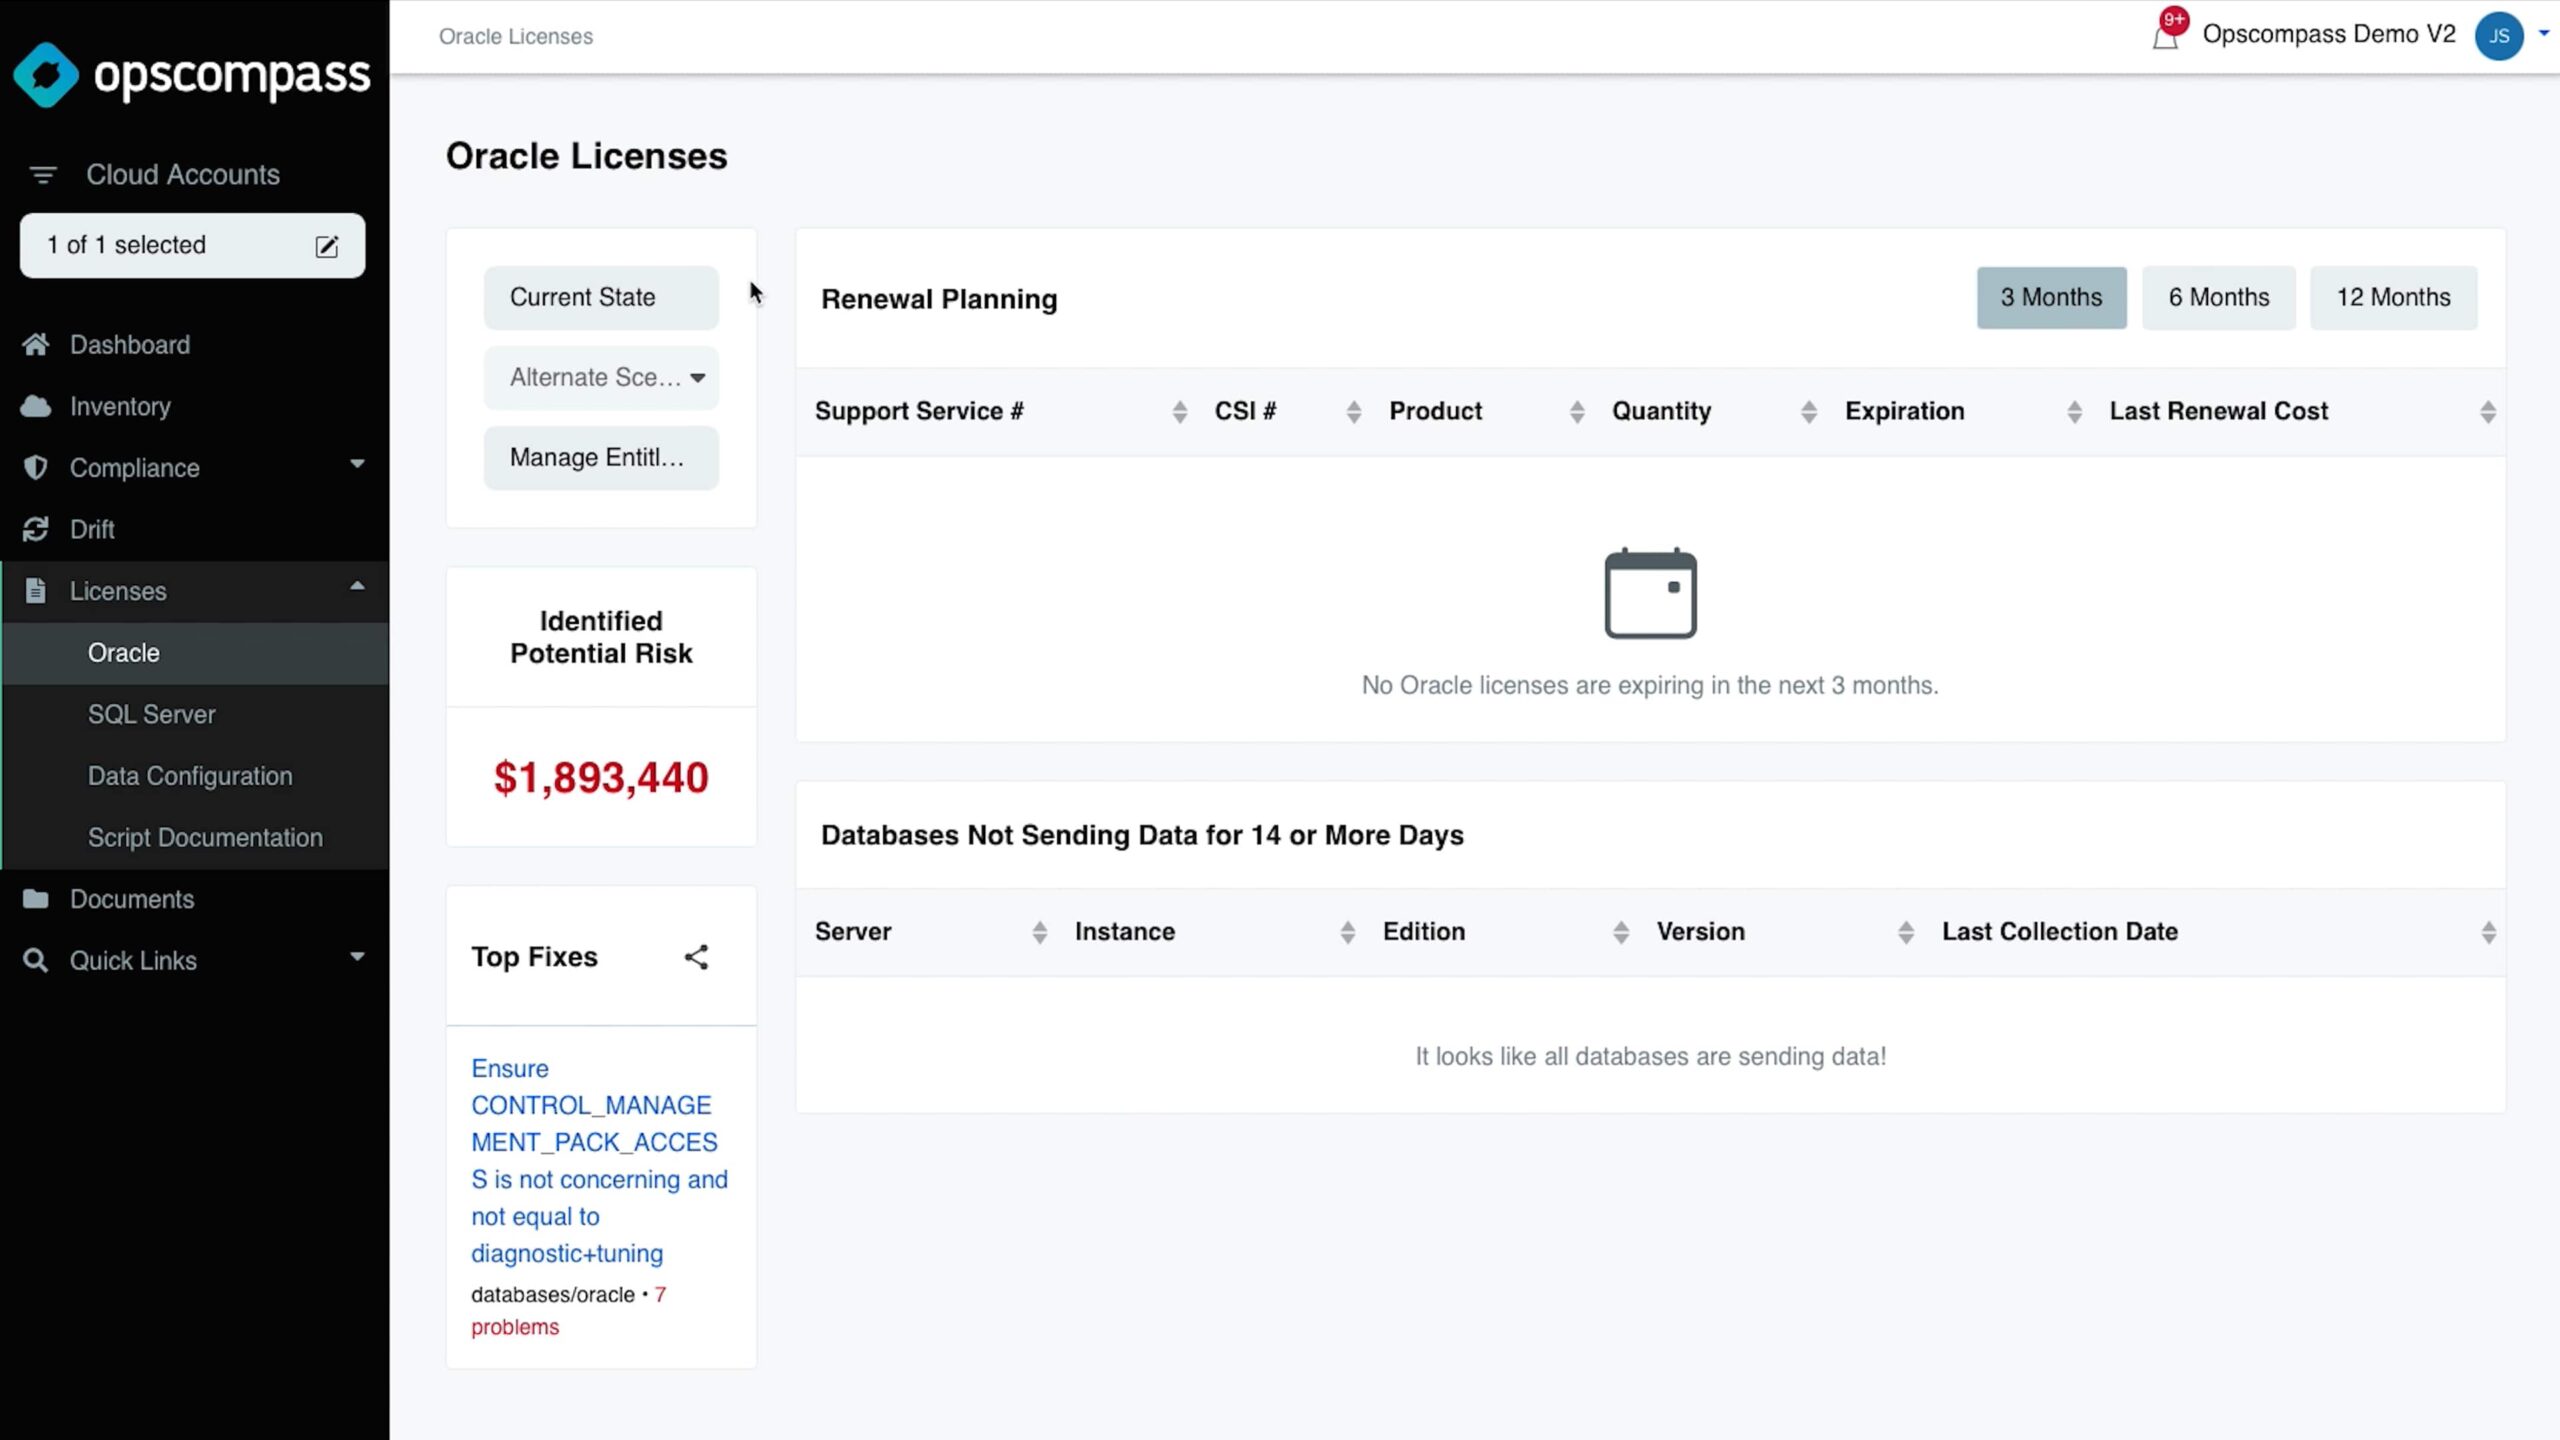The image size is (2560, 1440).
Task: Sort by Server column
Action: pyautogui.click(x=1040, y=933)
